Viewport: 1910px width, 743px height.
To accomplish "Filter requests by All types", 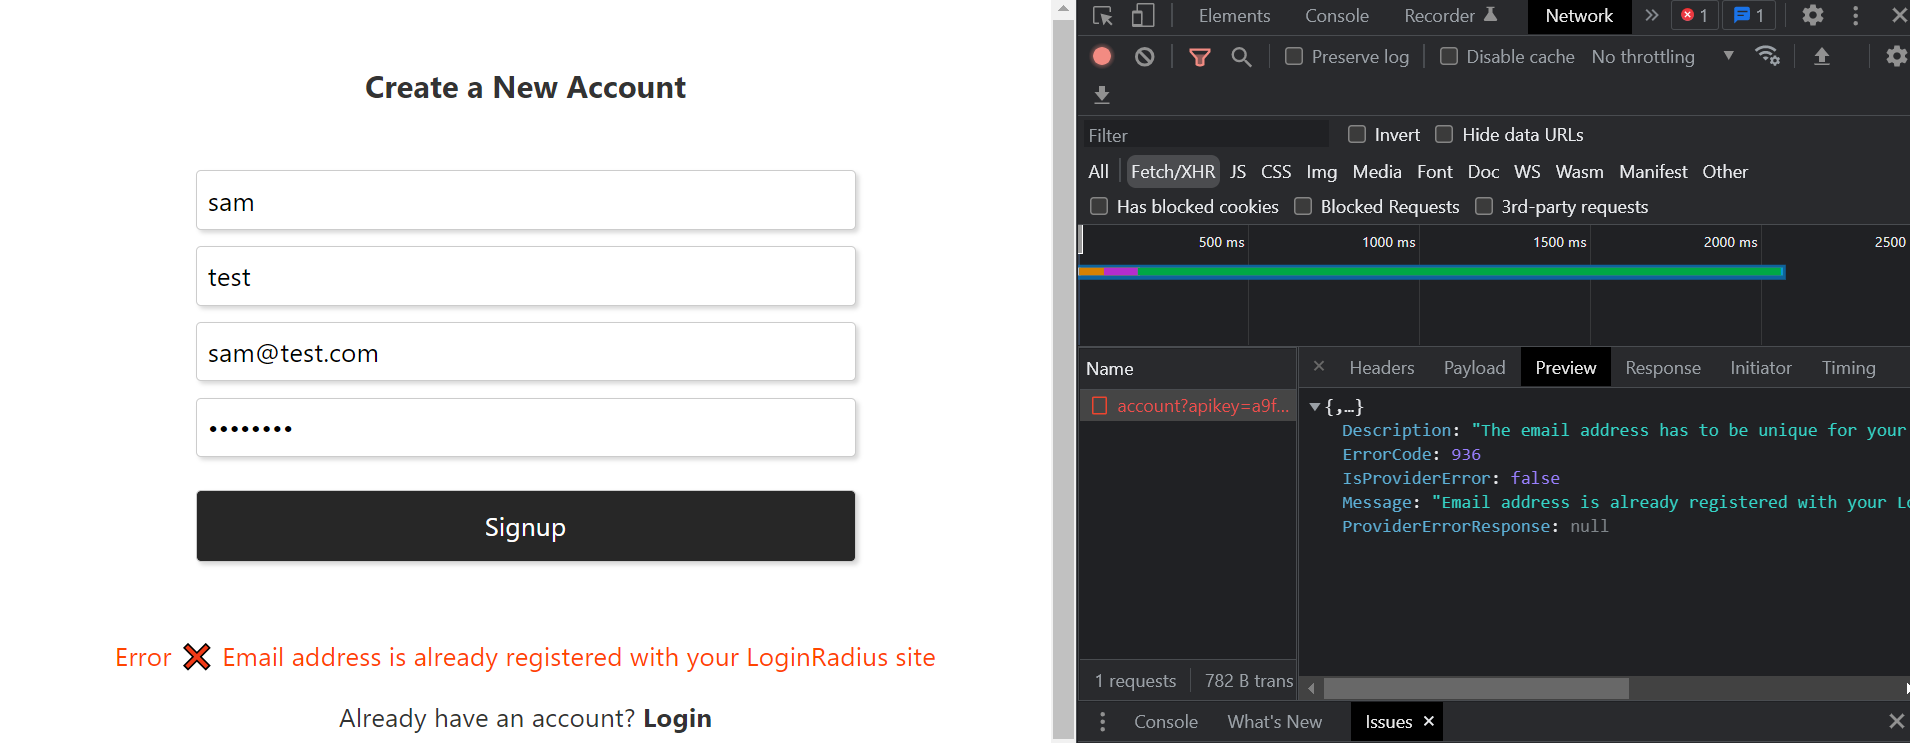I will click(1098, 172).
